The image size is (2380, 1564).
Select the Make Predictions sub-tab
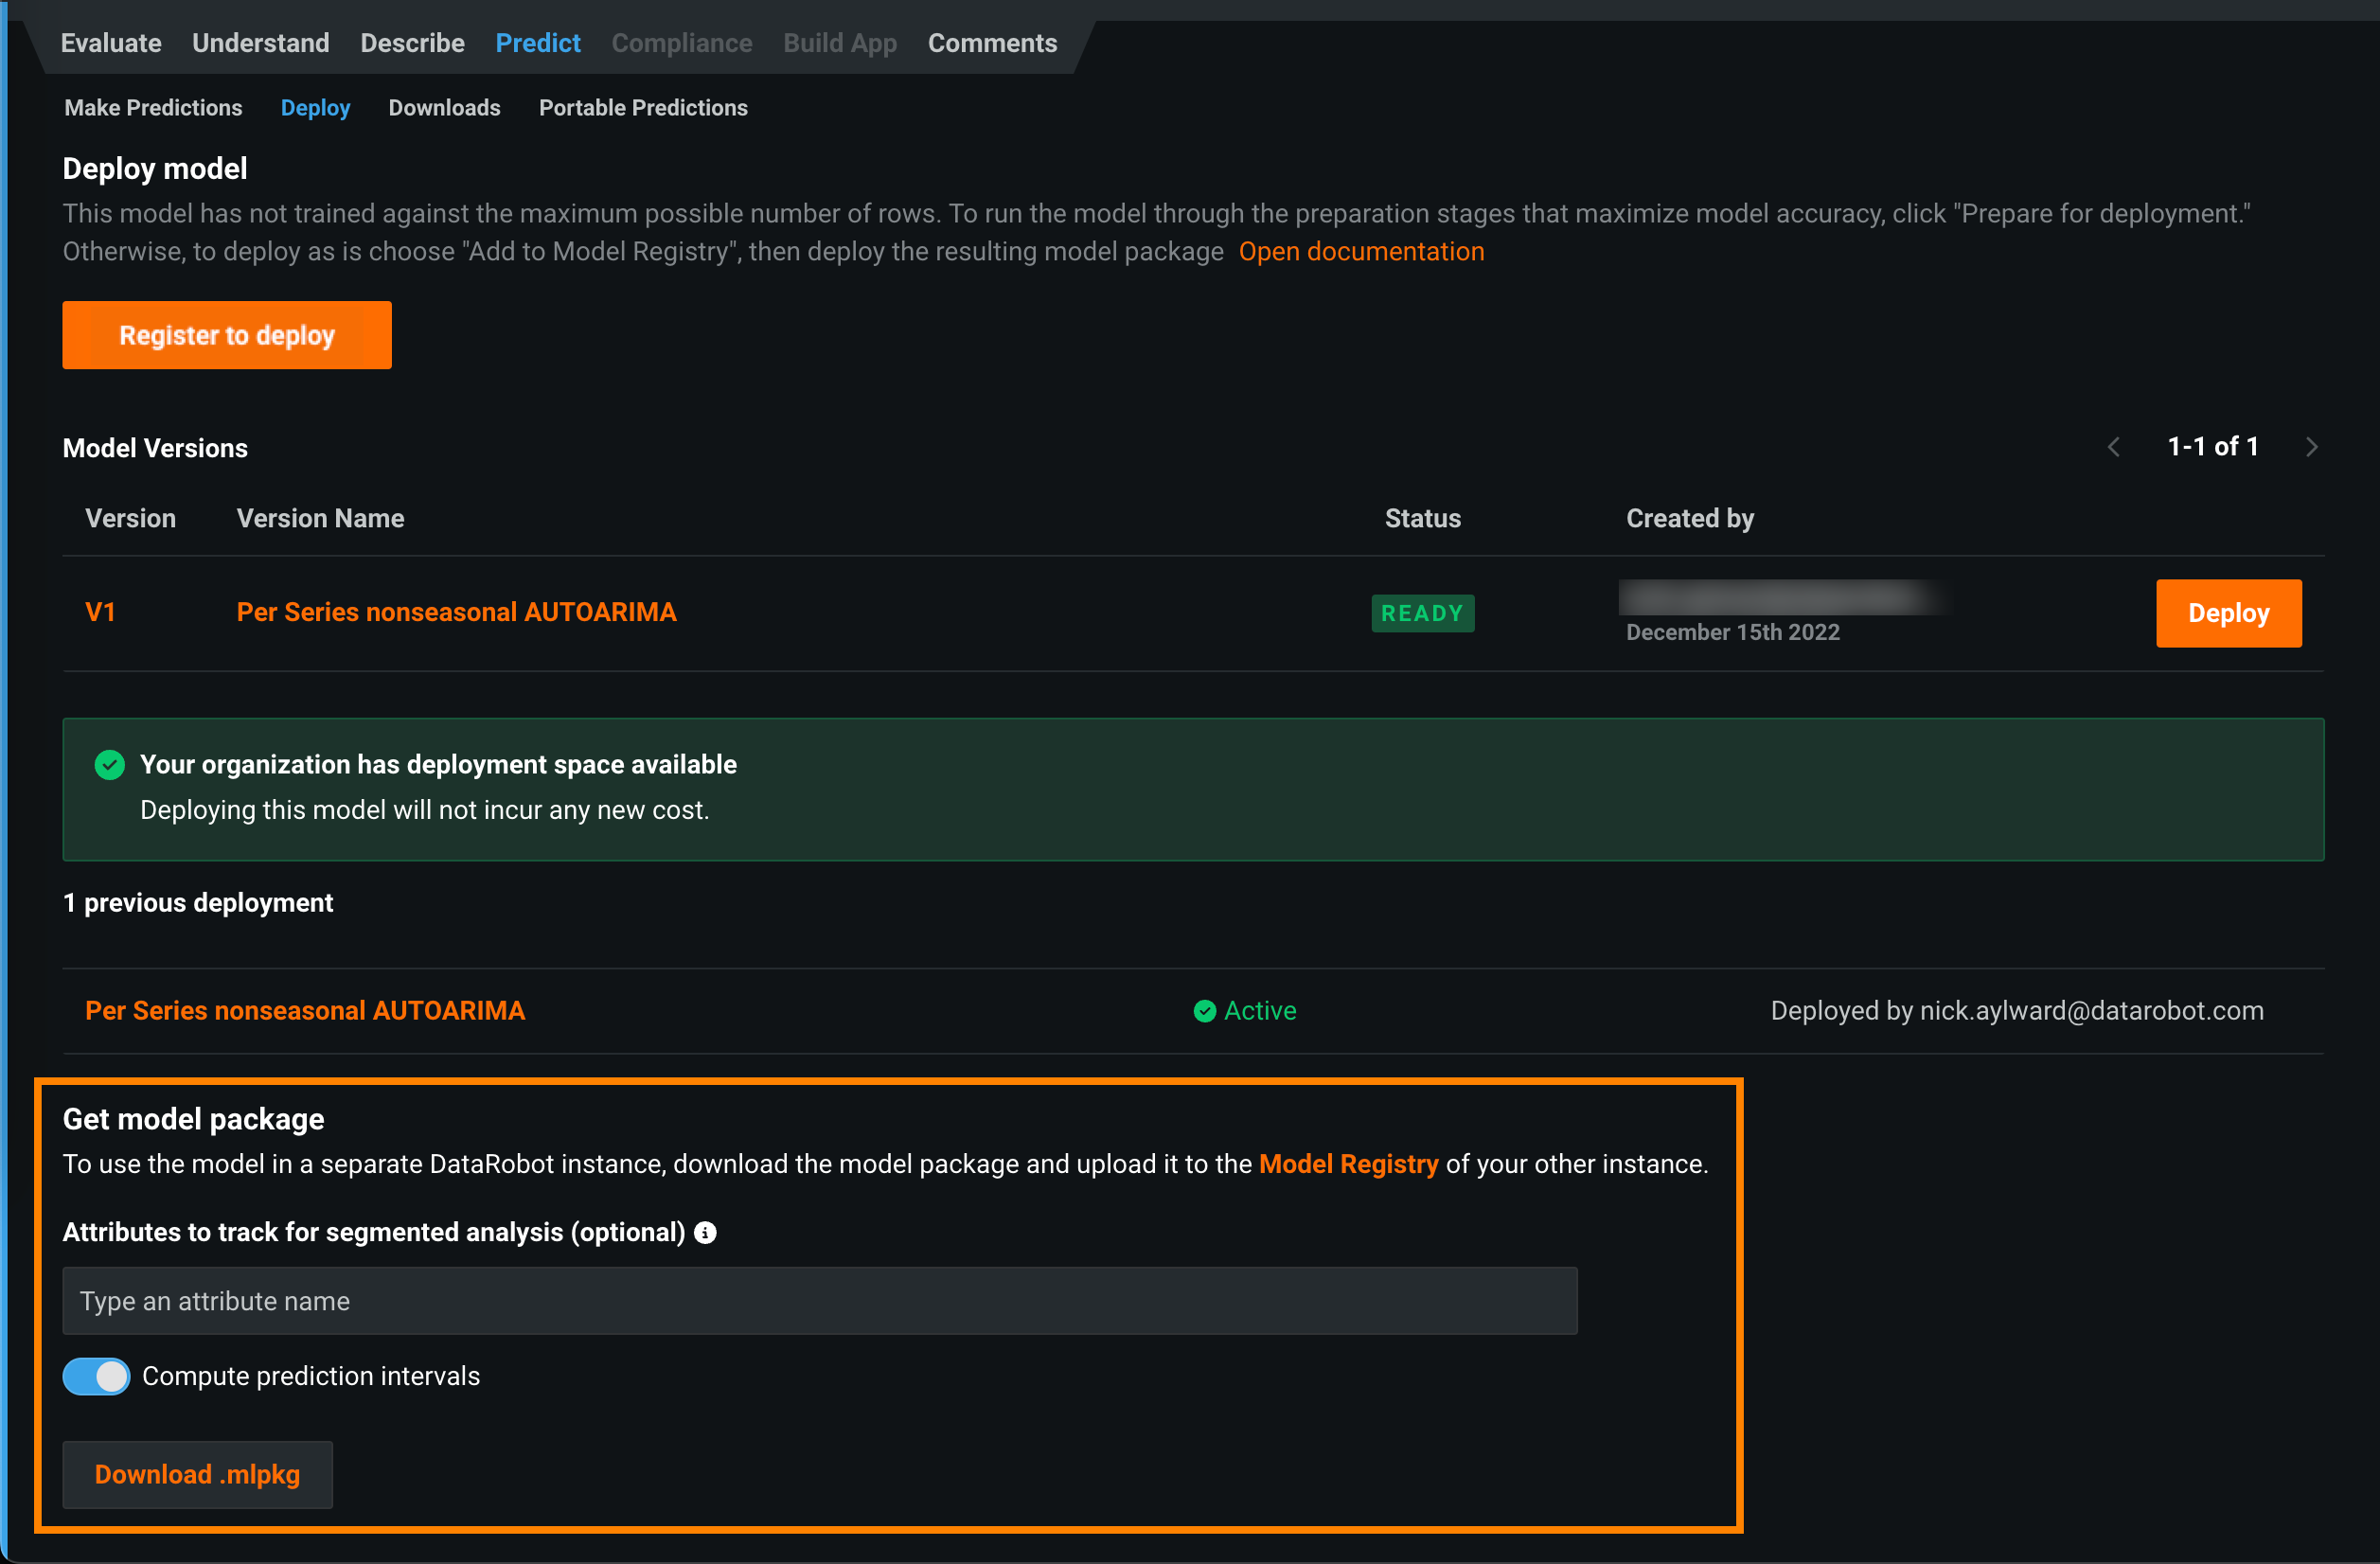153,107
